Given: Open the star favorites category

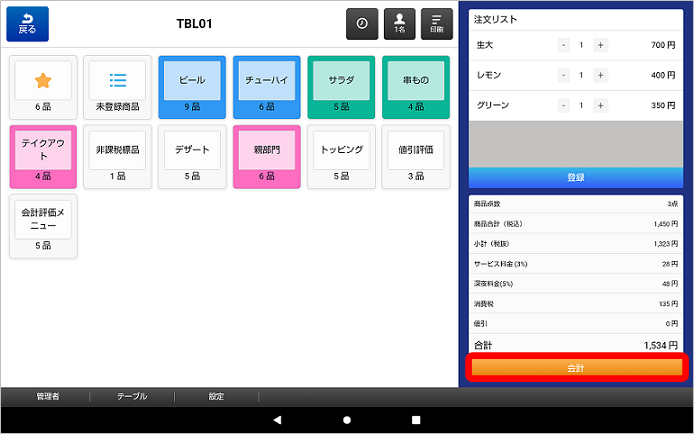Looking at the screenshot, I should [44, 85].
